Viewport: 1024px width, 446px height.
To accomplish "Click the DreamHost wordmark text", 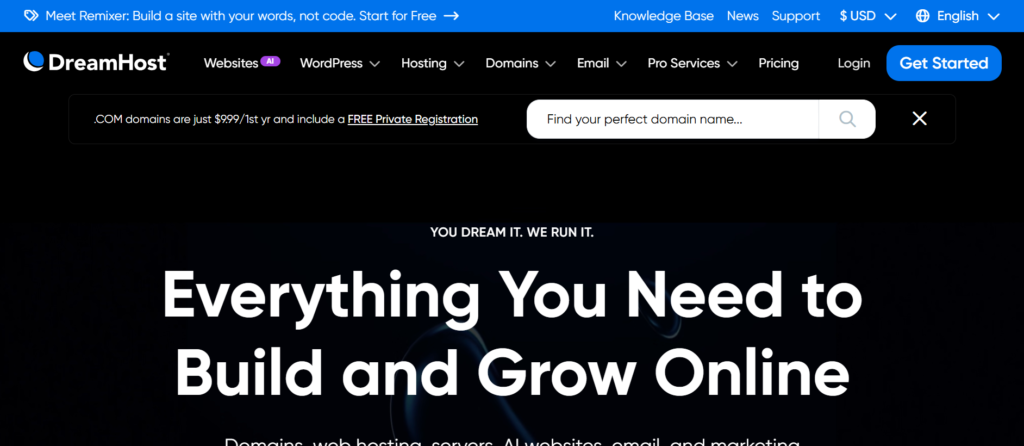I will 108,63.
